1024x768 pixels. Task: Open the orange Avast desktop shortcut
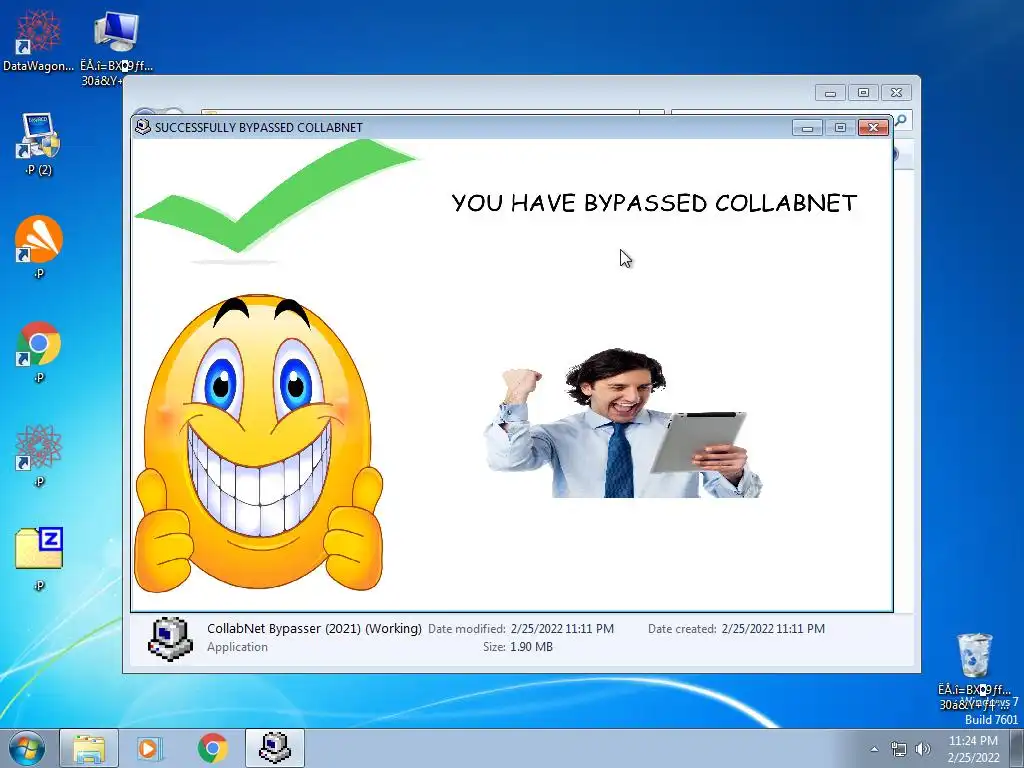click(x=39, y=247)
